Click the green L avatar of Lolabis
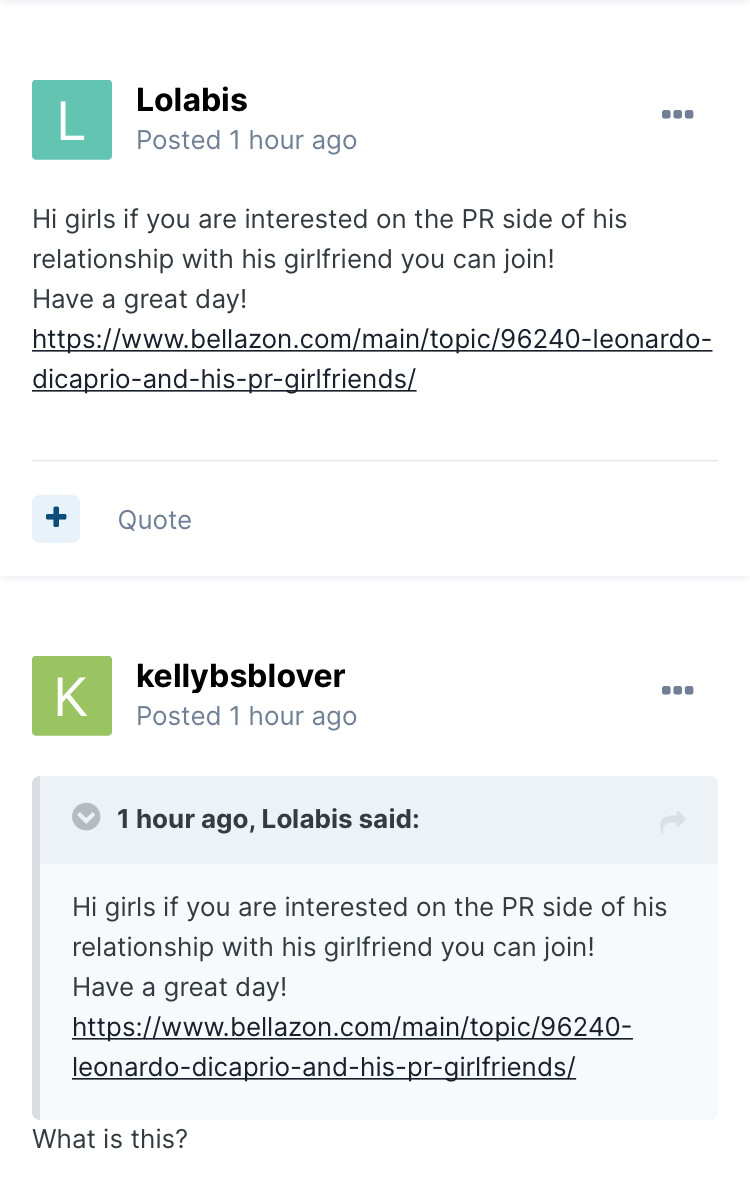This screenshot has width=750, height=1184. tap(72, 120)
